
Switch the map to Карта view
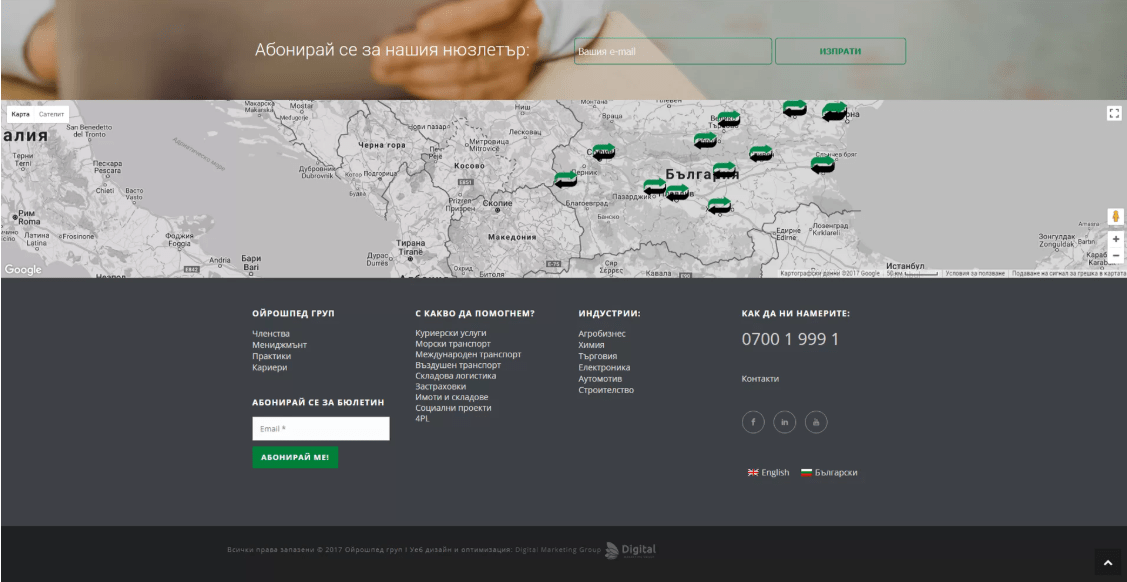(21, 114)
